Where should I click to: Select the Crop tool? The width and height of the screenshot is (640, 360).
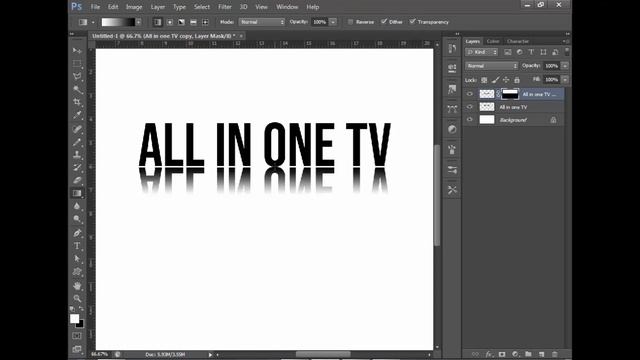coord(77,102)
